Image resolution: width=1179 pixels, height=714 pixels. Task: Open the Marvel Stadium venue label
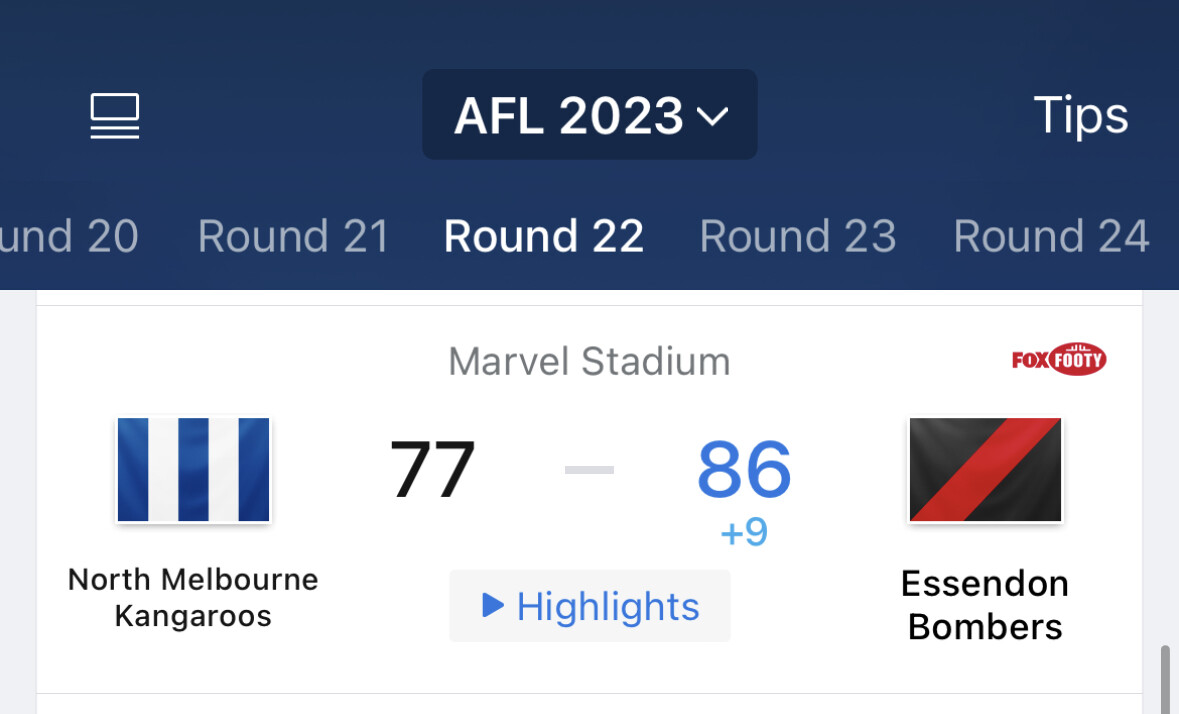pos(590,361)
